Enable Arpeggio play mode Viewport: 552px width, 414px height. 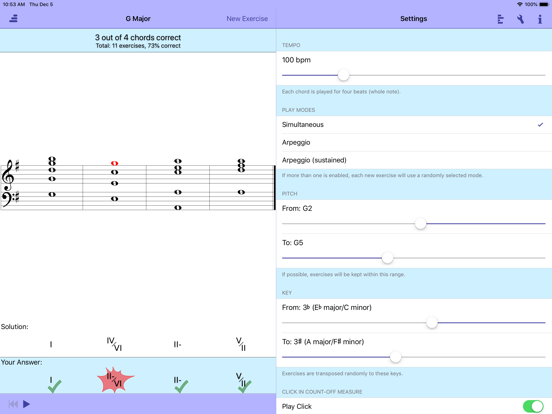[414, 143]
